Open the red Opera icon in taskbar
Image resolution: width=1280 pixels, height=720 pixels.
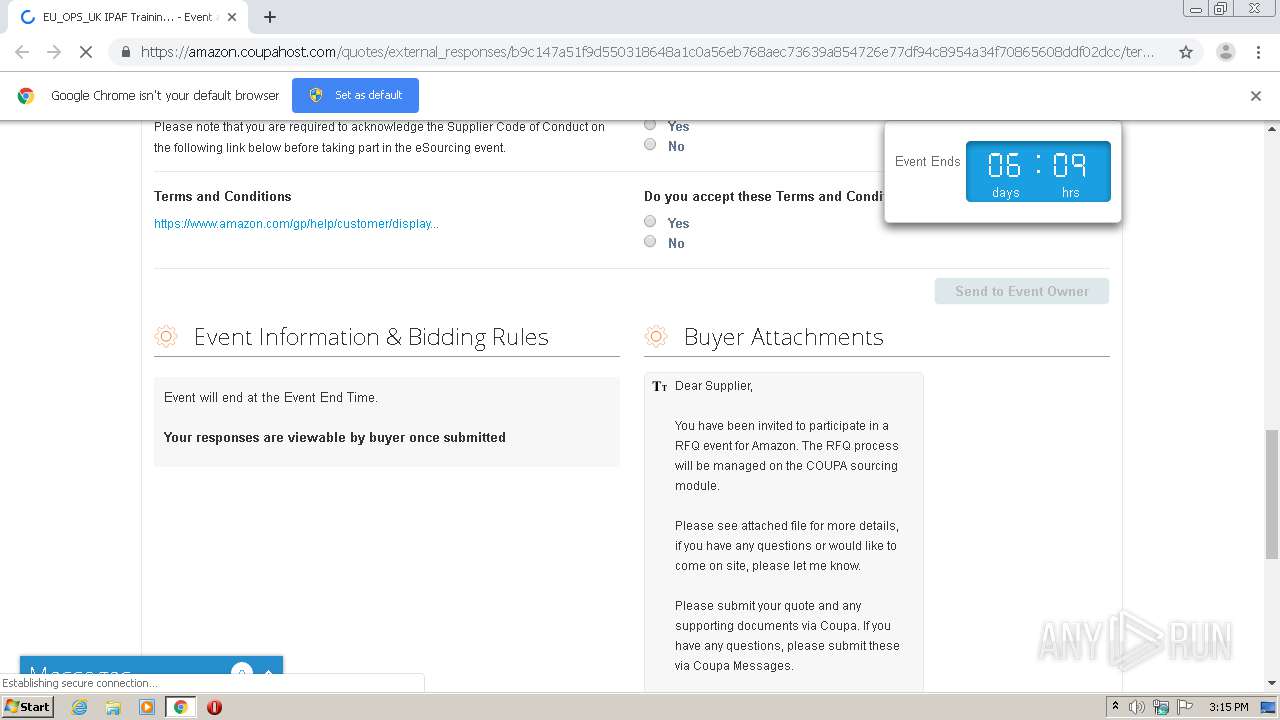(x=214, y=707)
